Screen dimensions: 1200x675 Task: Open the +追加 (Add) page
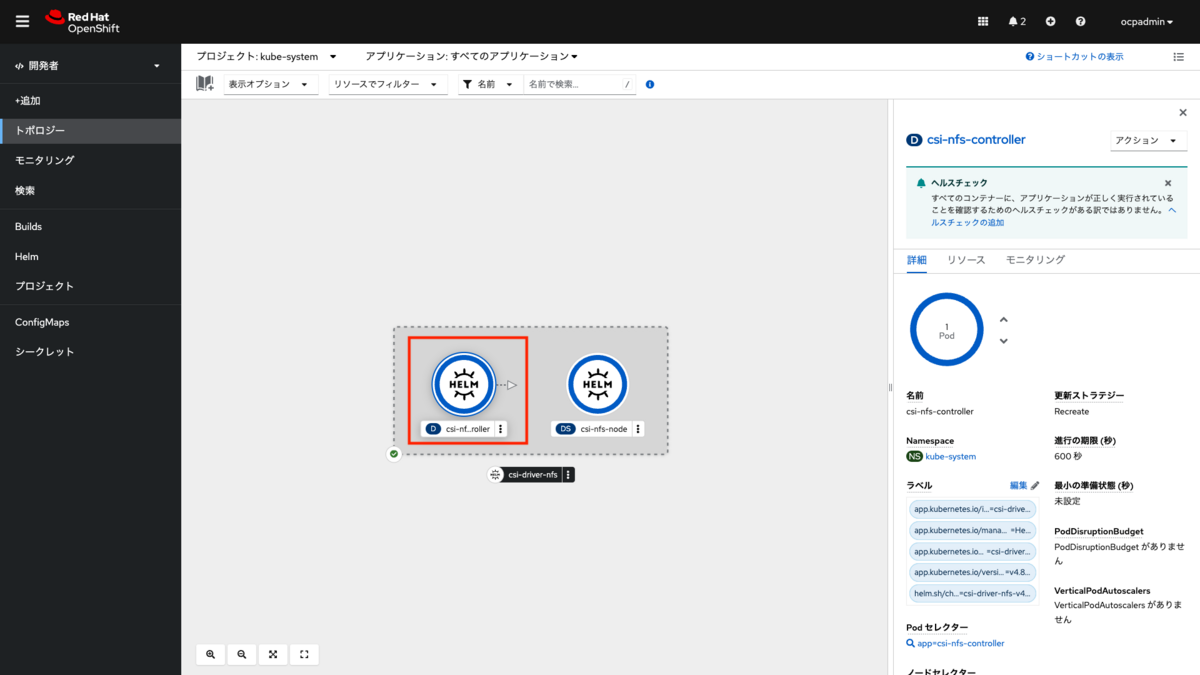[91, 101]
